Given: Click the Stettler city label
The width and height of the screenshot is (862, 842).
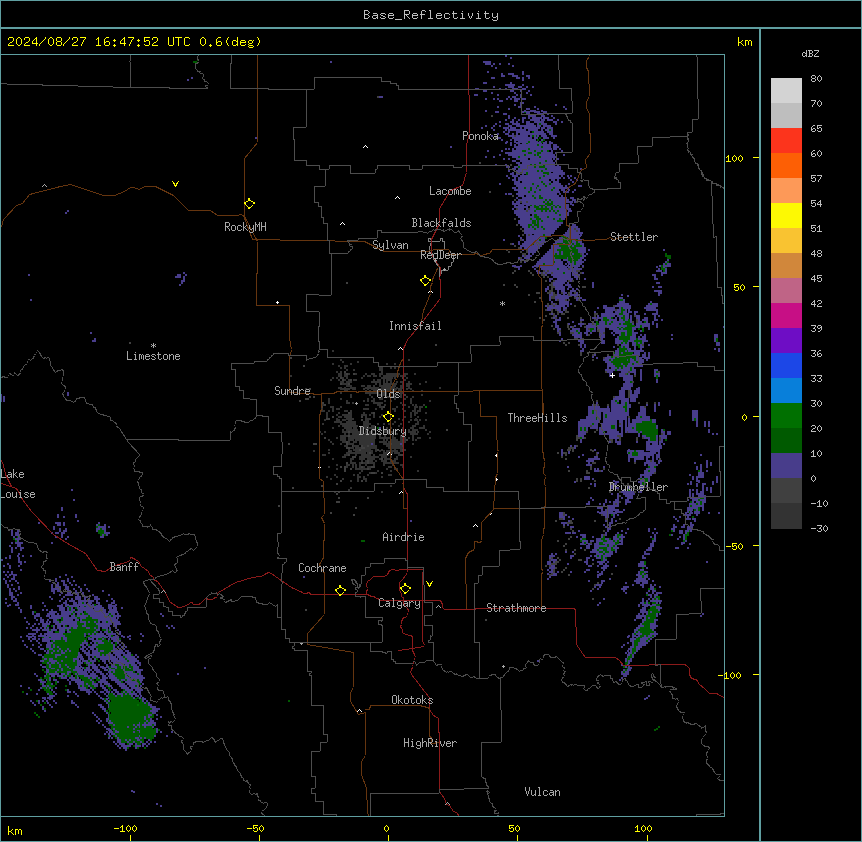Looking at the screenshot, I should [634, 237].
